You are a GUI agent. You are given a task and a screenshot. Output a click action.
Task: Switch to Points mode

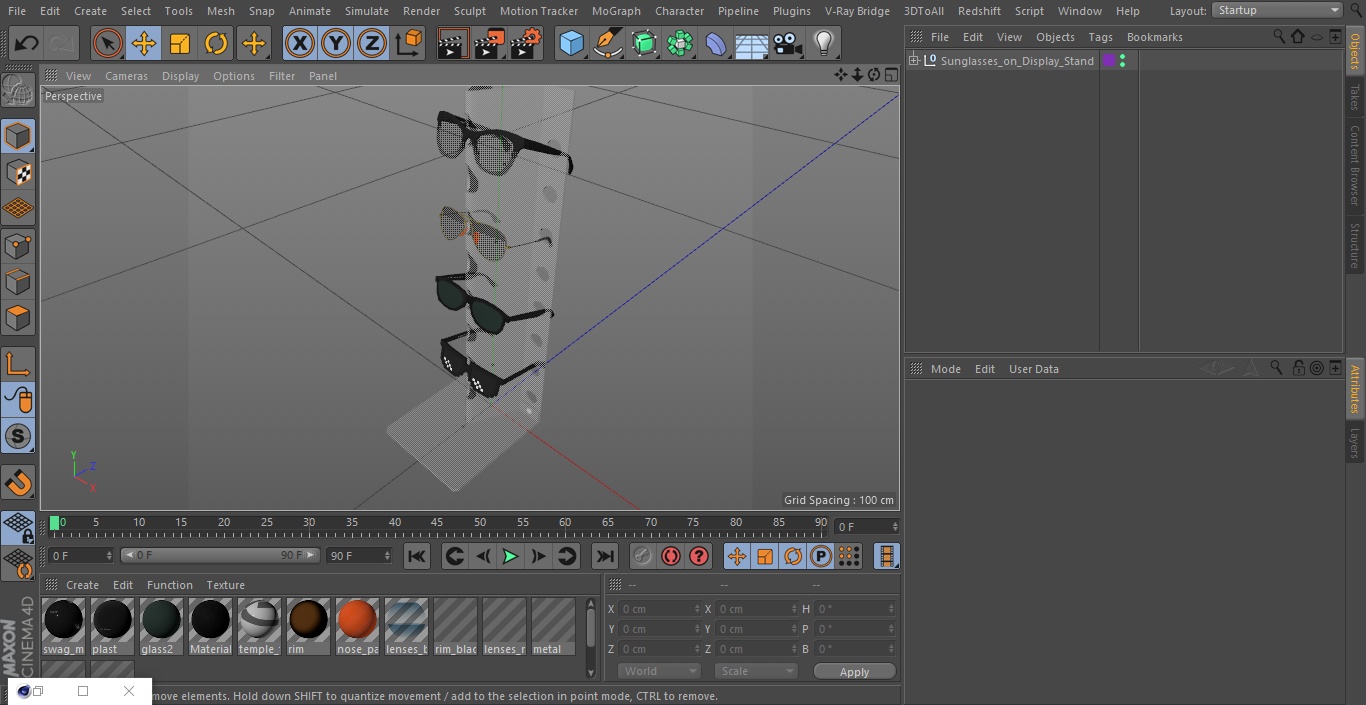[18, 246]
